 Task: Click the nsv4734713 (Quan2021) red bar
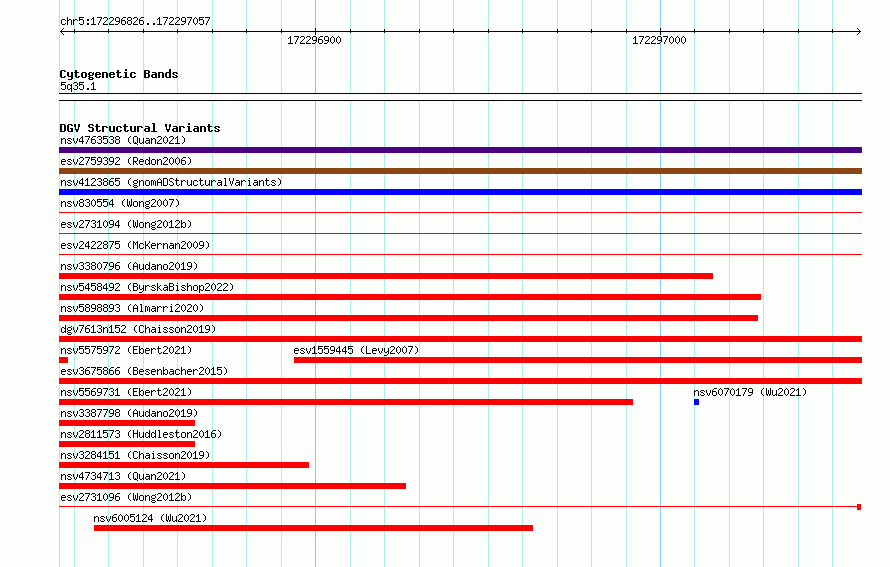pos(233,486)
